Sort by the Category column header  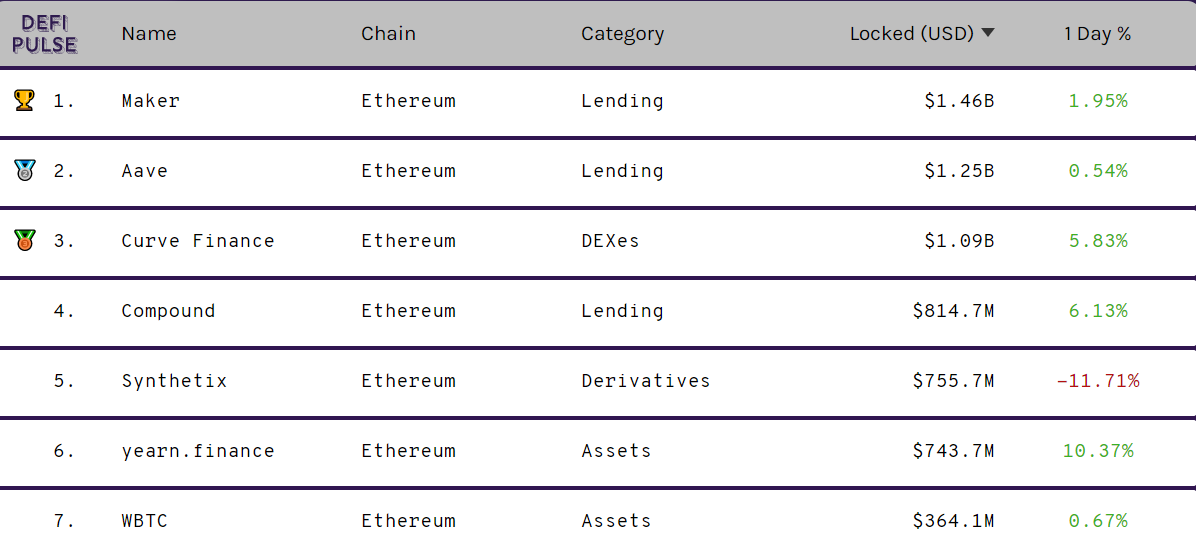coord(622,34)
